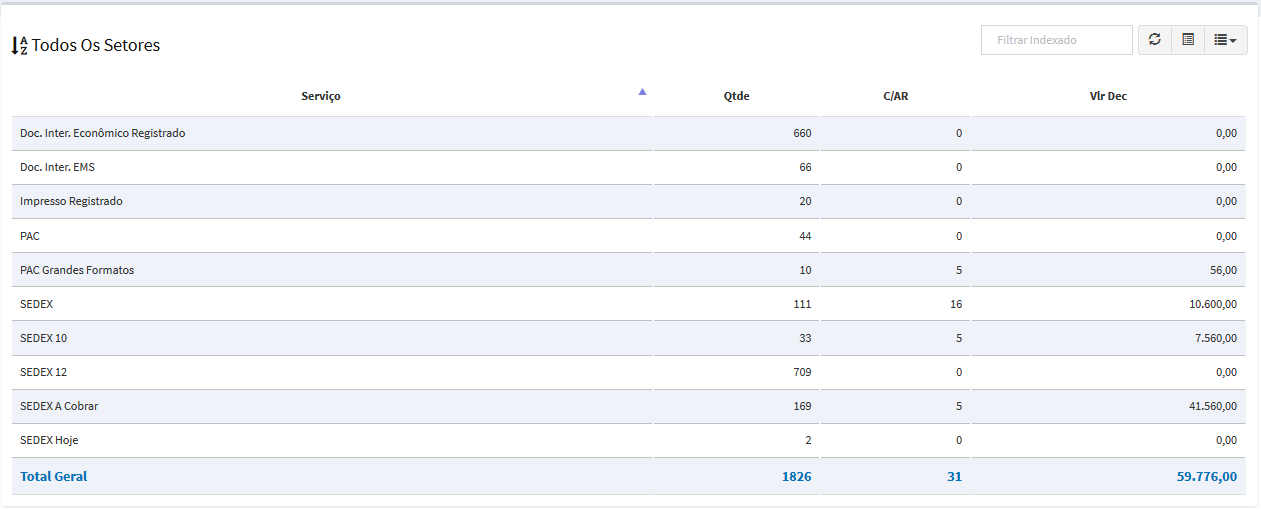This screenshot has height=510, width=1261.
Task: Sort by the Qtde column header
Action: coord(736,96)
